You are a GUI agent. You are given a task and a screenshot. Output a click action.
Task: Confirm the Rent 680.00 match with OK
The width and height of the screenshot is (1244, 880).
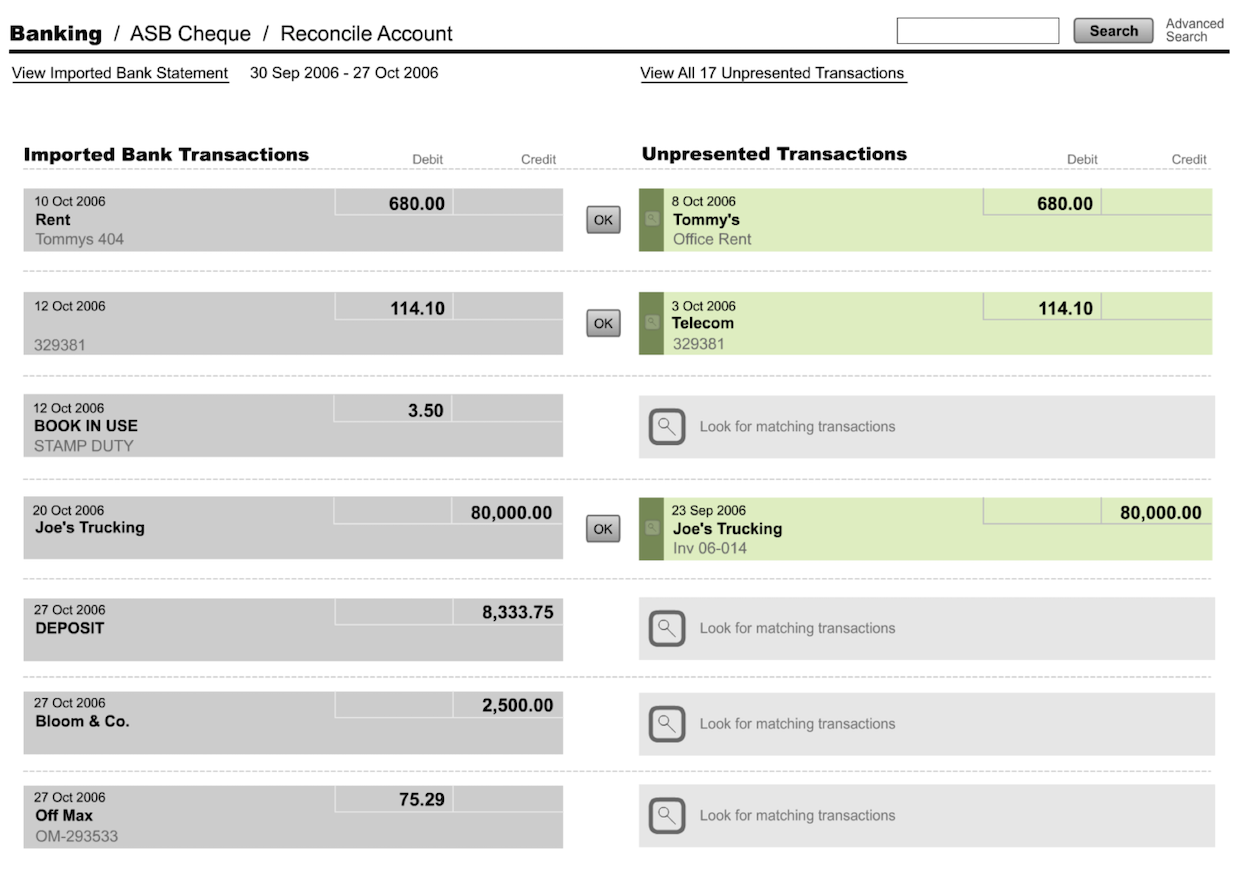pyautogui.click(x=603, y=220)
